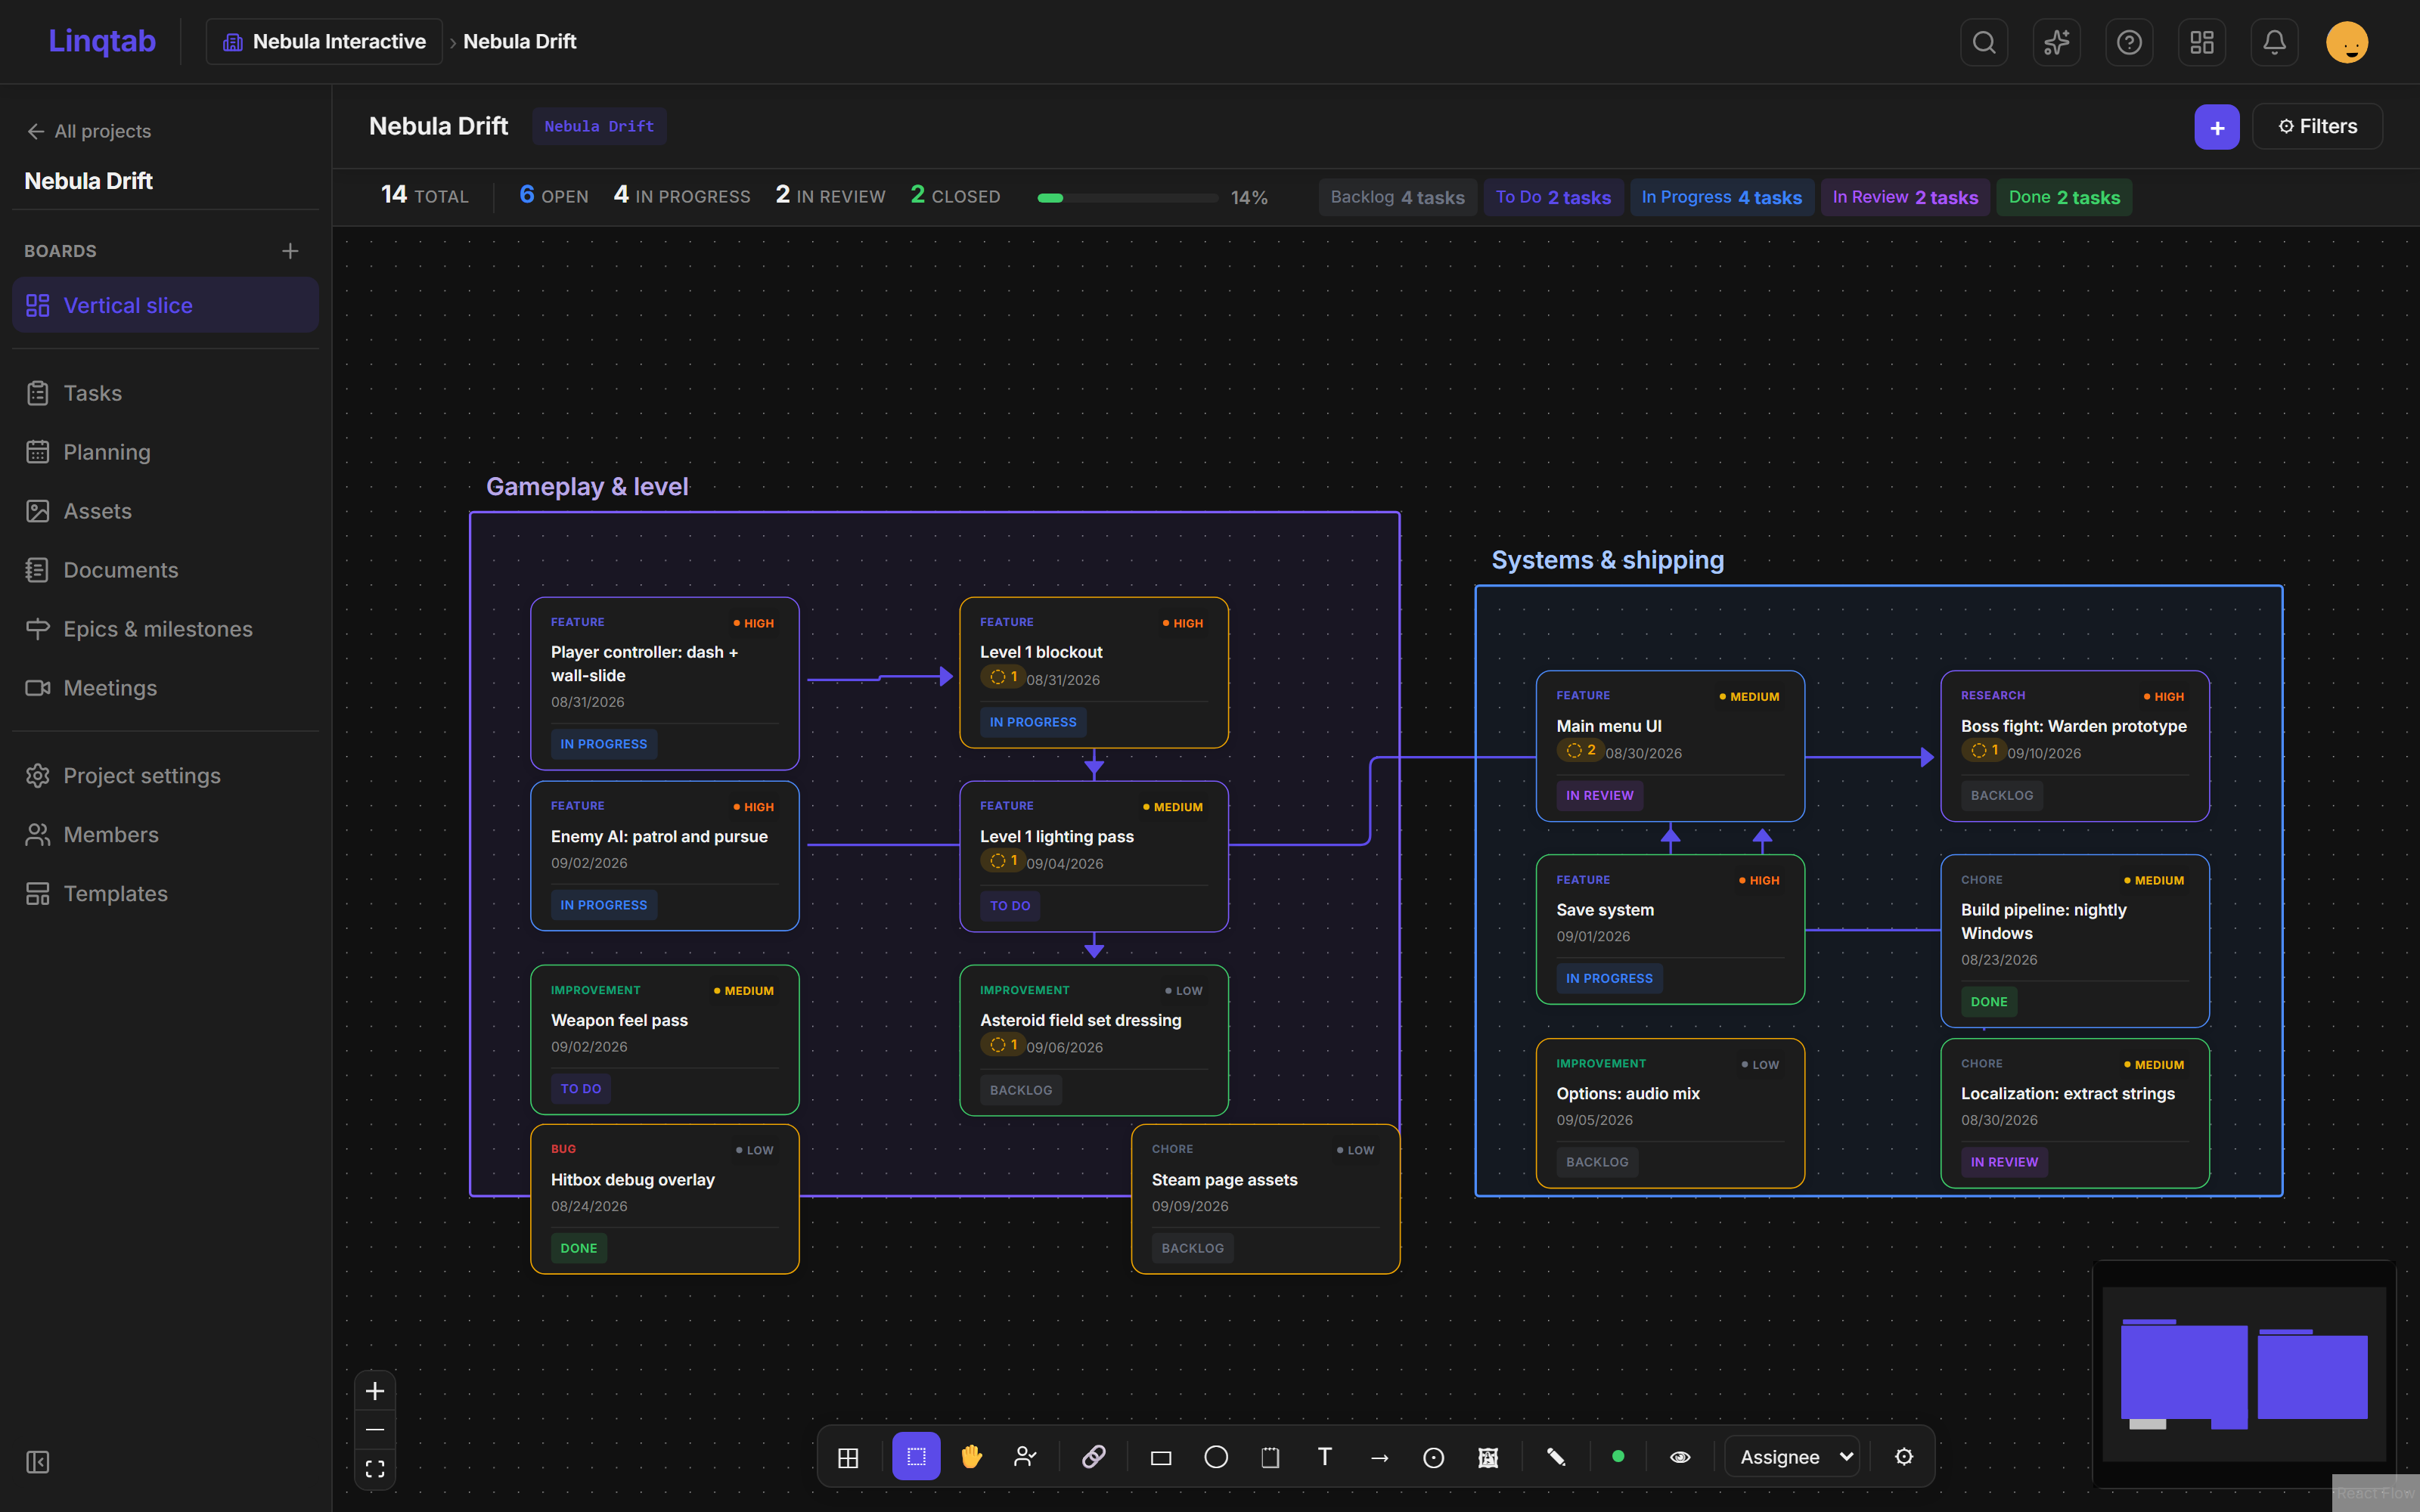Image resolution: width=2420 pixels, height=1512 pixels.
Task: Open the Vertical slice board
Action: pos(165,305)
